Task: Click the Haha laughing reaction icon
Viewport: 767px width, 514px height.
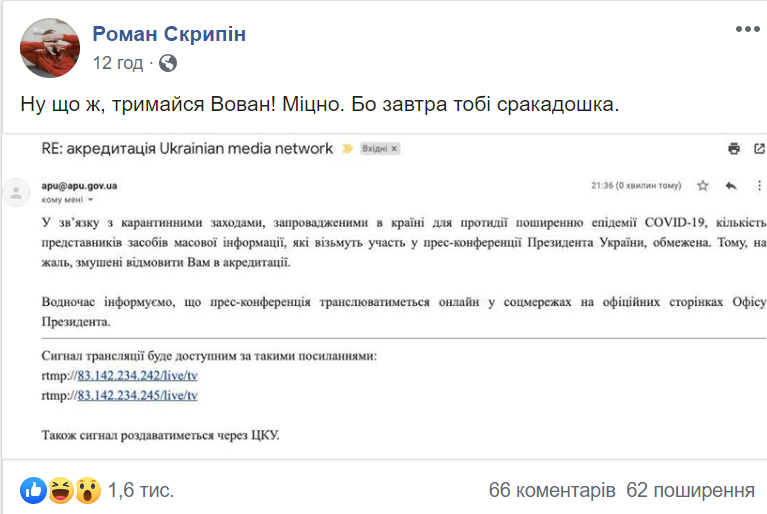Action: click(x=59, y=490)
